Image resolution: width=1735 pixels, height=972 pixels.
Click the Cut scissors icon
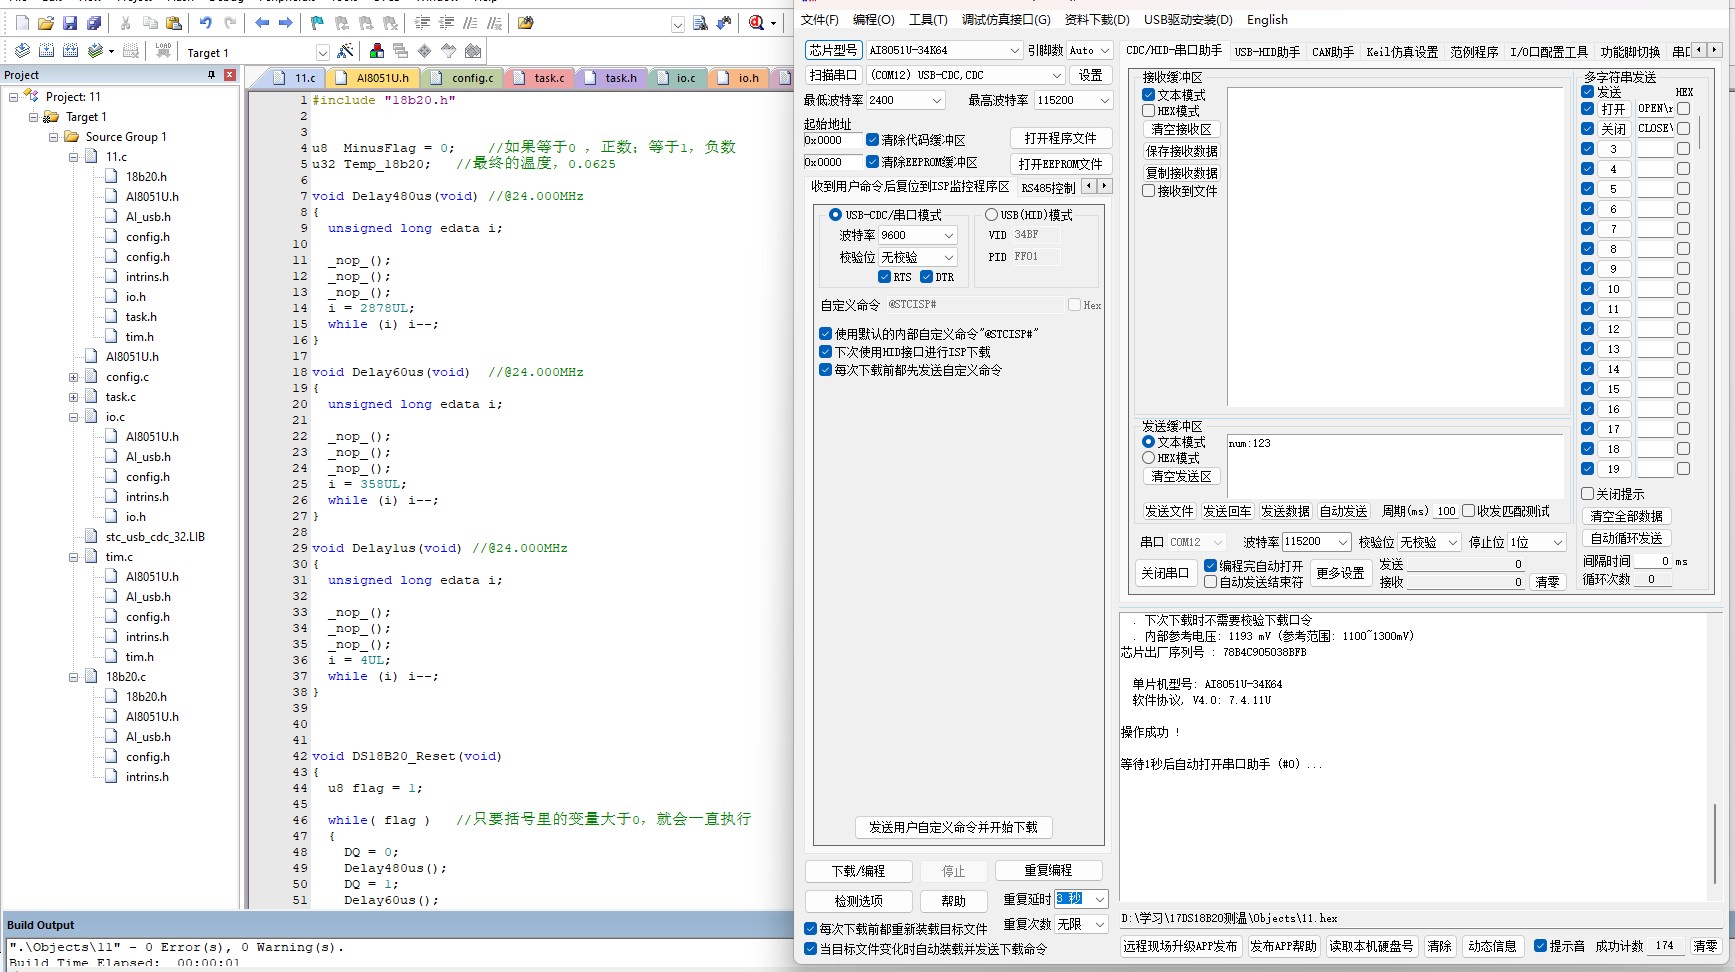click(x=125, y=23)
